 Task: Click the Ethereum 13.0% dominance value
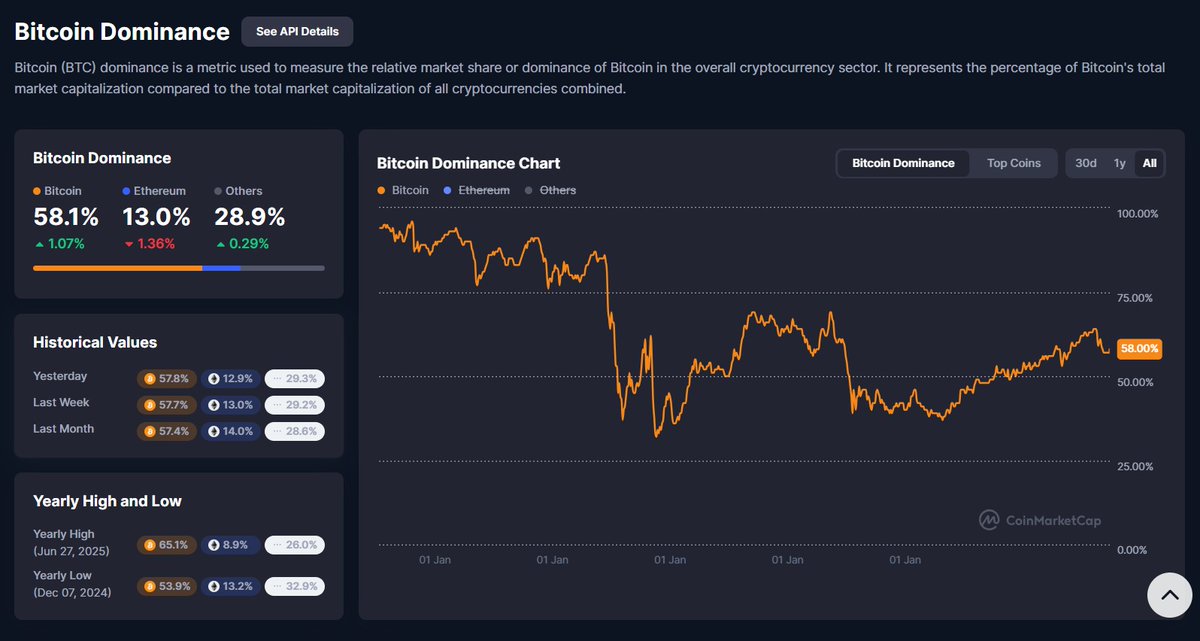pos(156,217)
